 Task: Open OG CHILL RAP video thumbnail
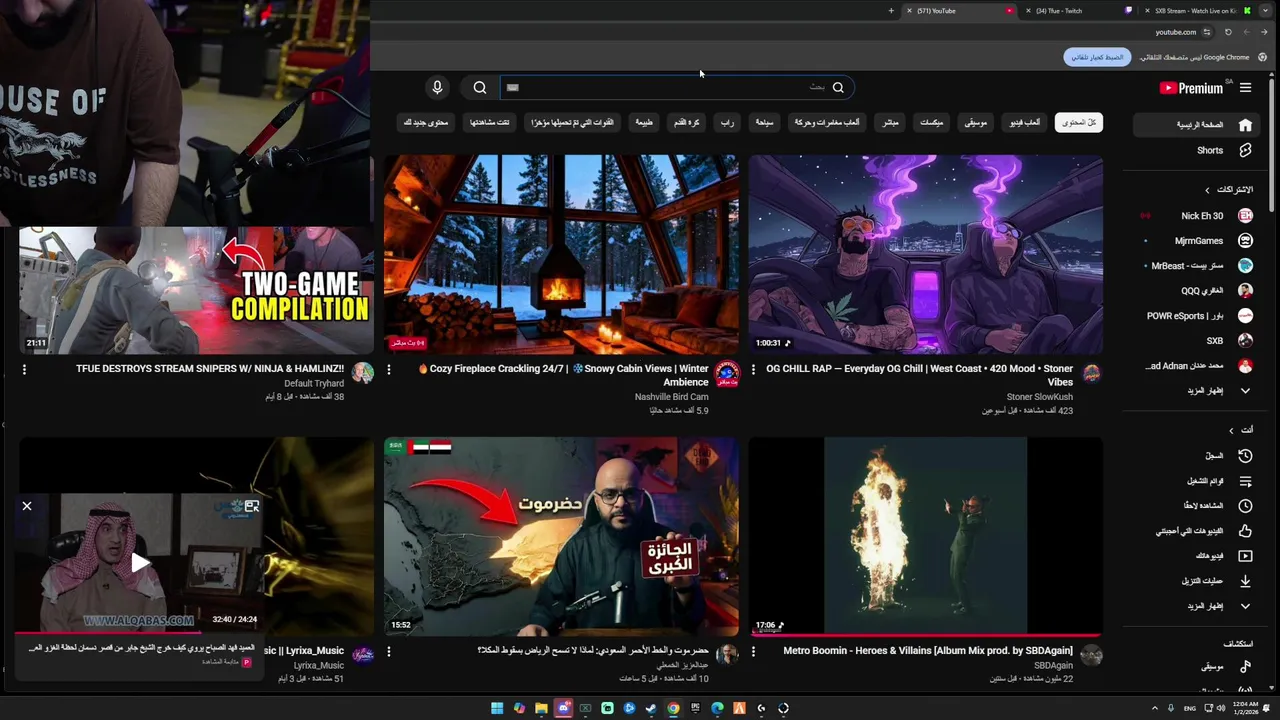click(925, 254)
